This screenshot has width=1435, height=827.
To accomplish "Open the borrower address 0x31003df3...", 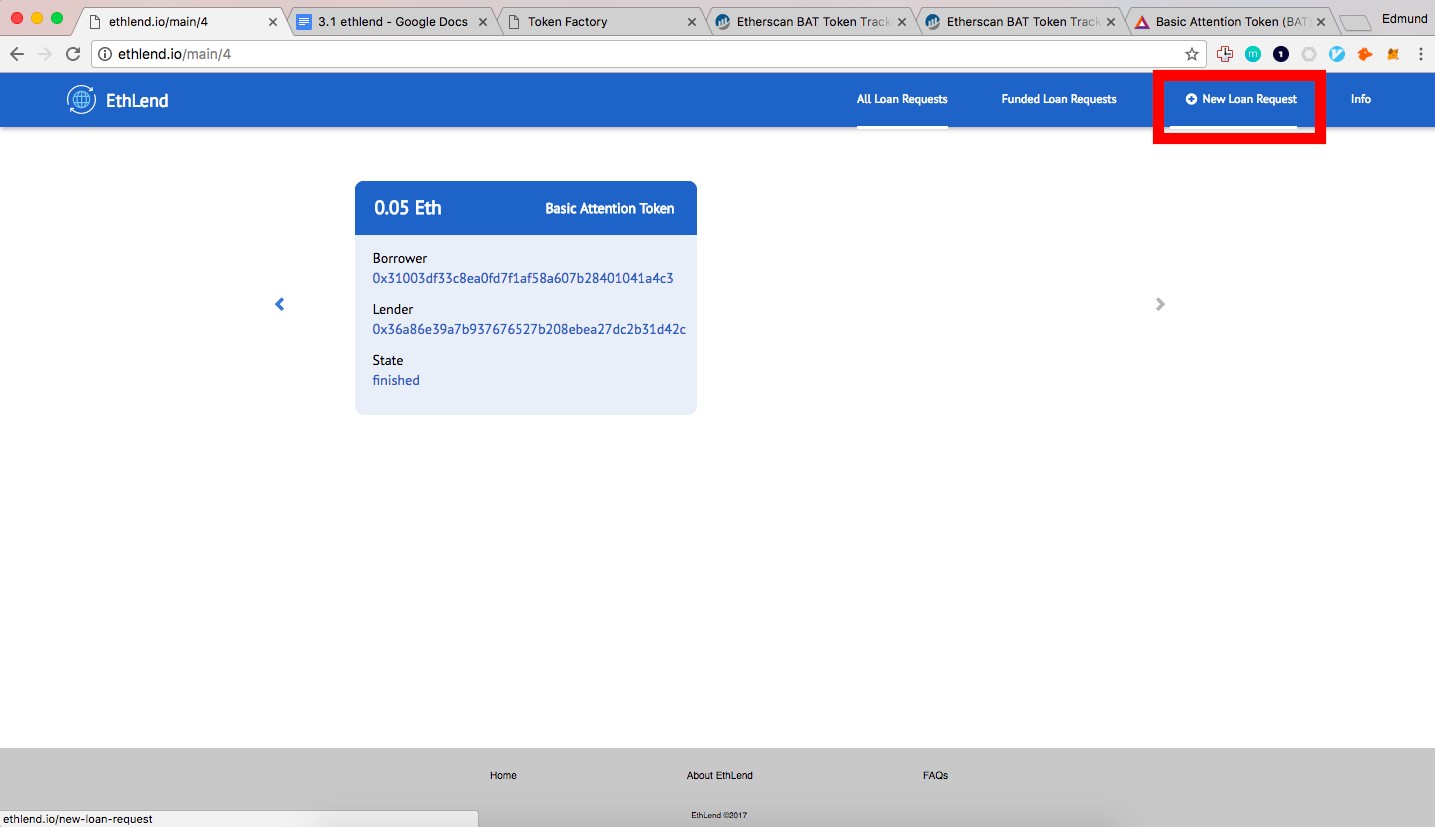I will [x=523, y=278].
